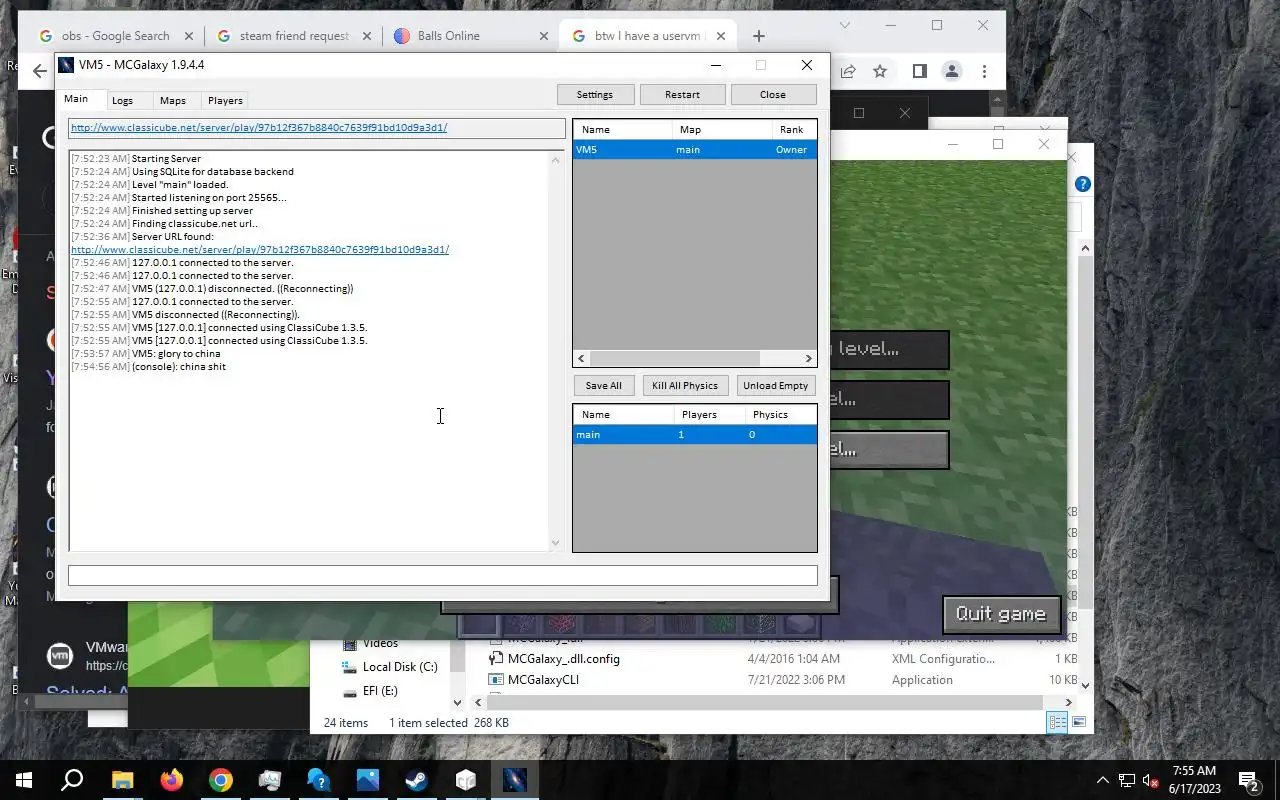The image size is (1280, 800).
Task: Open taskbar search magnifier
Action: [x=73, y=780]
